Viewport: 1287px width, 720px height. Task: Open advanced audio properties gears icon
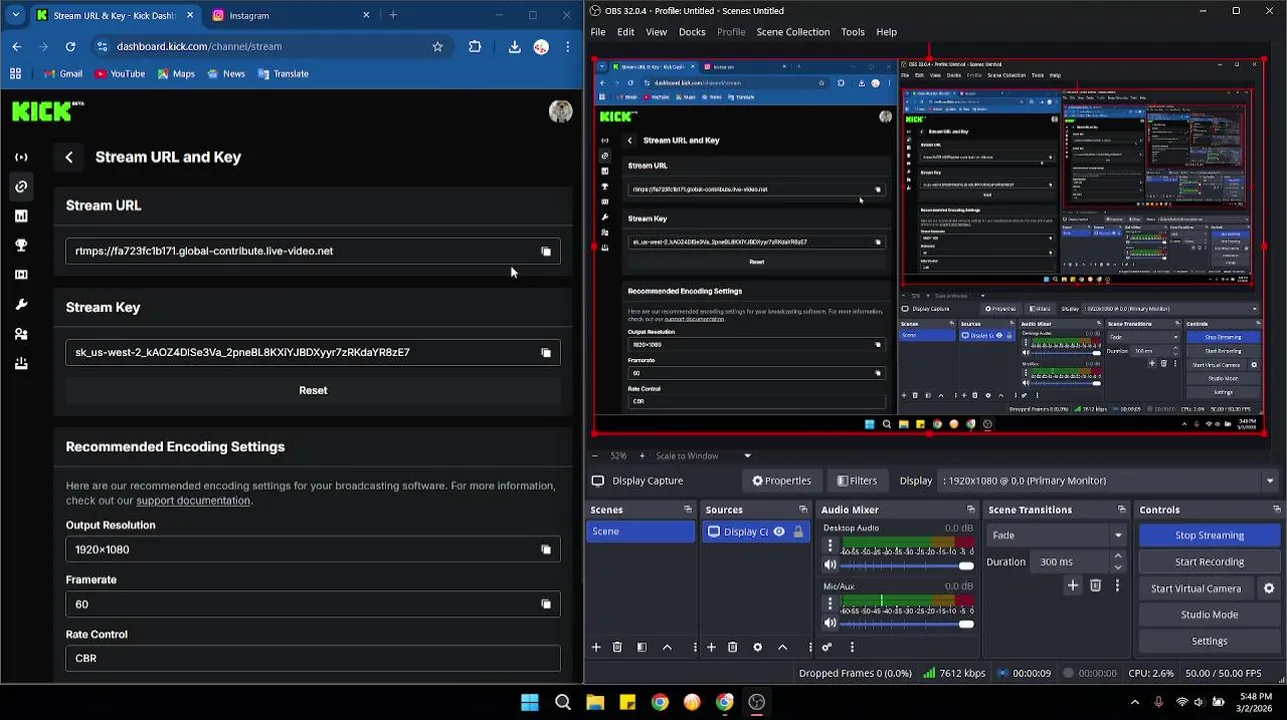(x=827, y=647)
